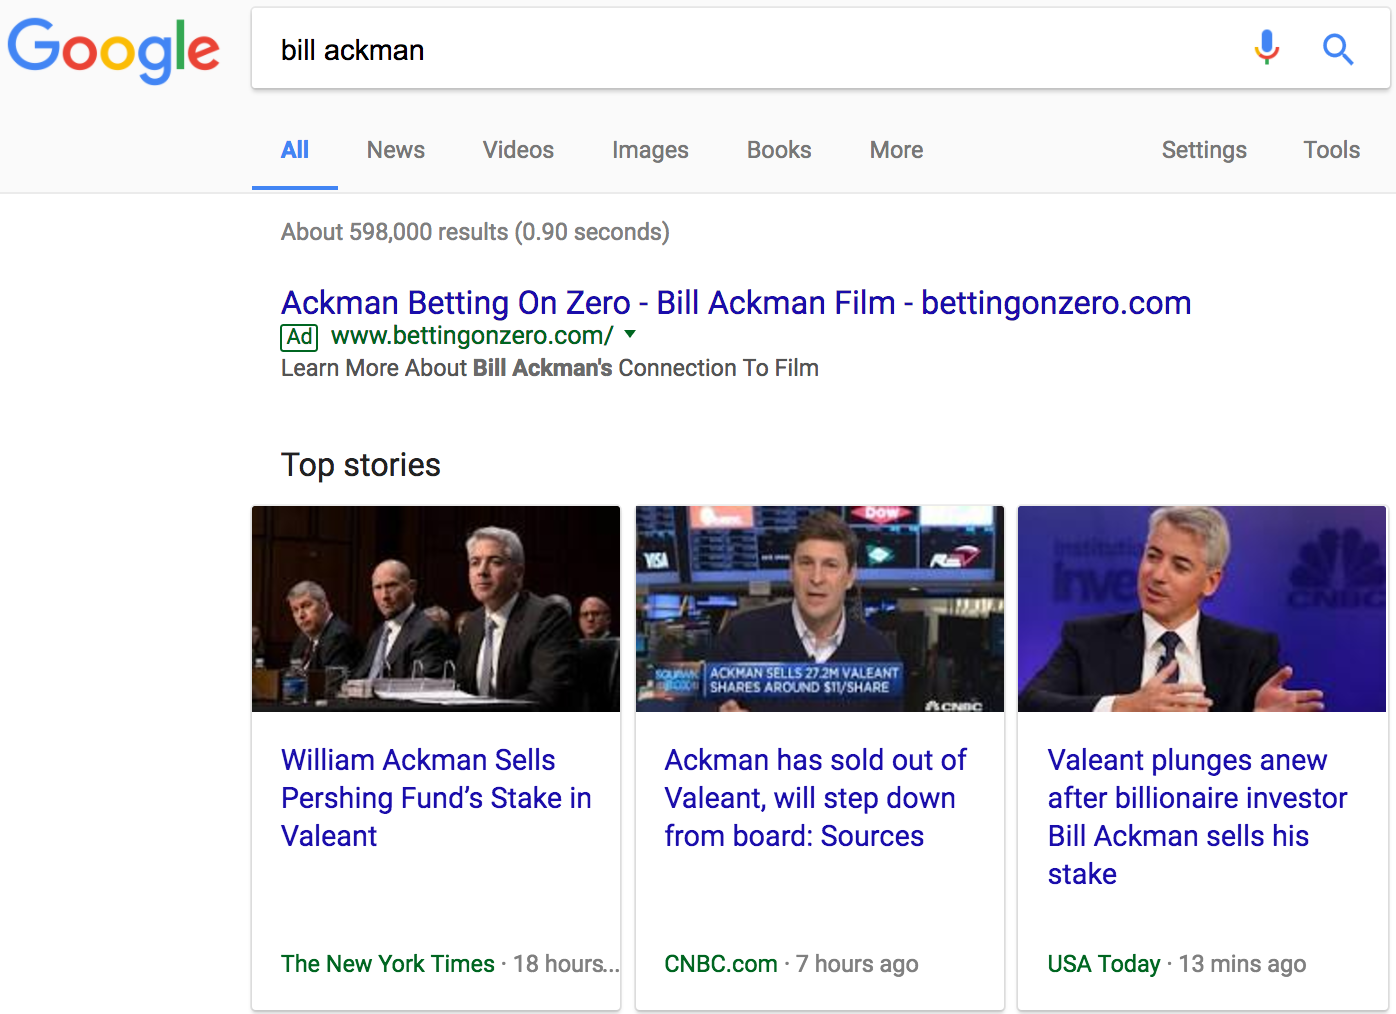Start voice search with microphone icon

click(x=1266, y=48)
